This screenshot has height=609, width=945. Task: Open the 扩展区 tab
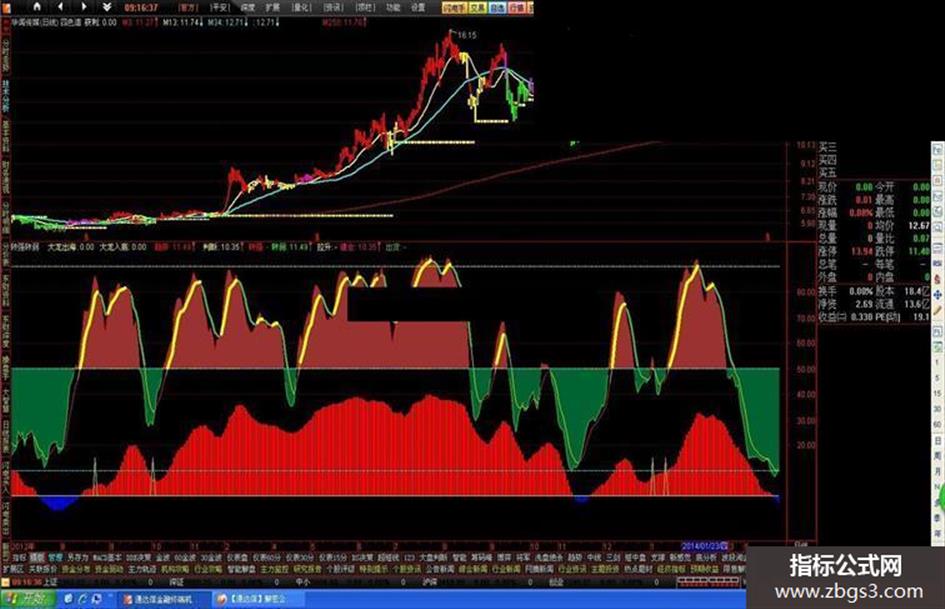coord(13,569)
